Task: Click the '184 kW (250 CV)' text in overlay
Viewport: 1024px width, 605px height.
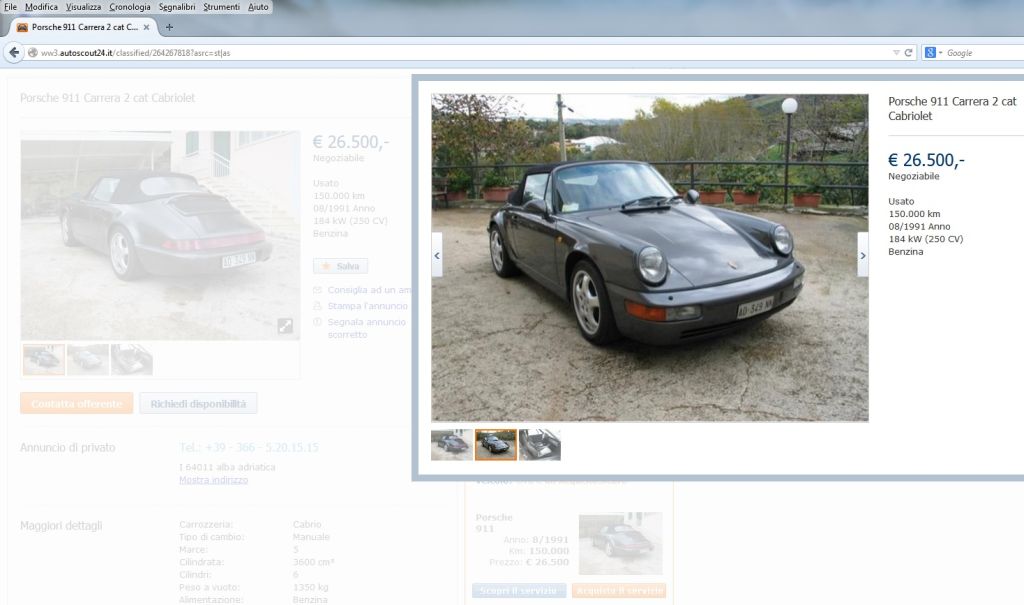Action: click(925, 238)
